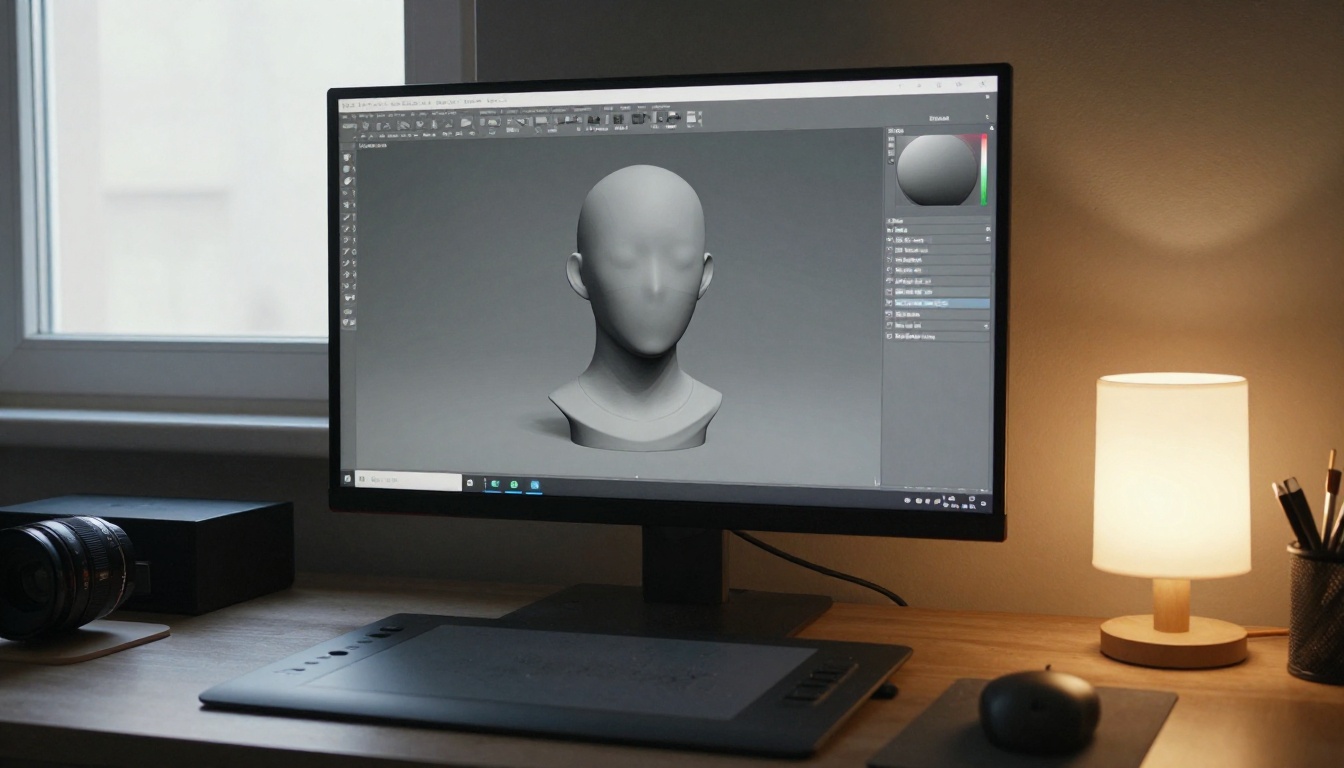
Task: Open the green circular taskbar app icon
Action: [x=514, y=484]
